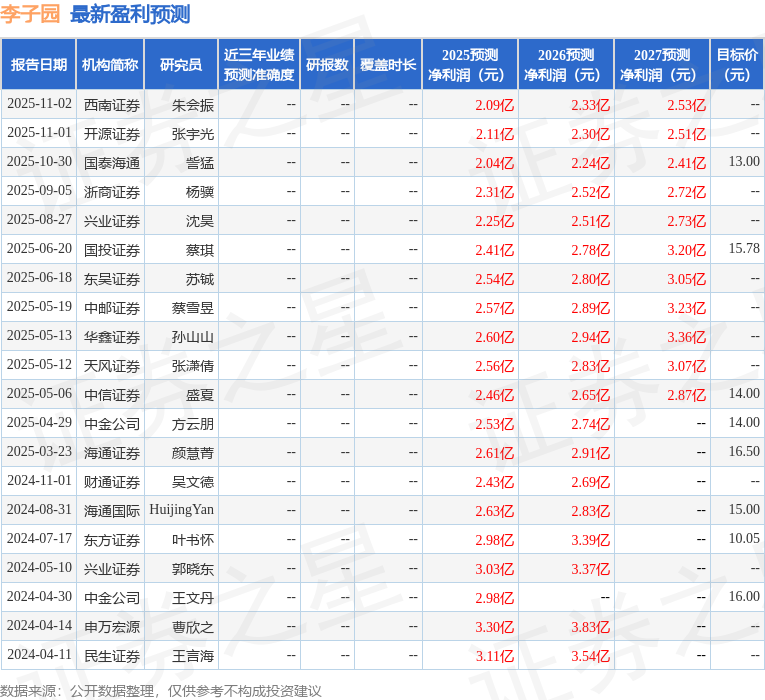The height and width of the screenshot is (700, 765).
Task: Click the 最新盈利预测 heading
Action: pyautogui.click(x=130, y=15)
